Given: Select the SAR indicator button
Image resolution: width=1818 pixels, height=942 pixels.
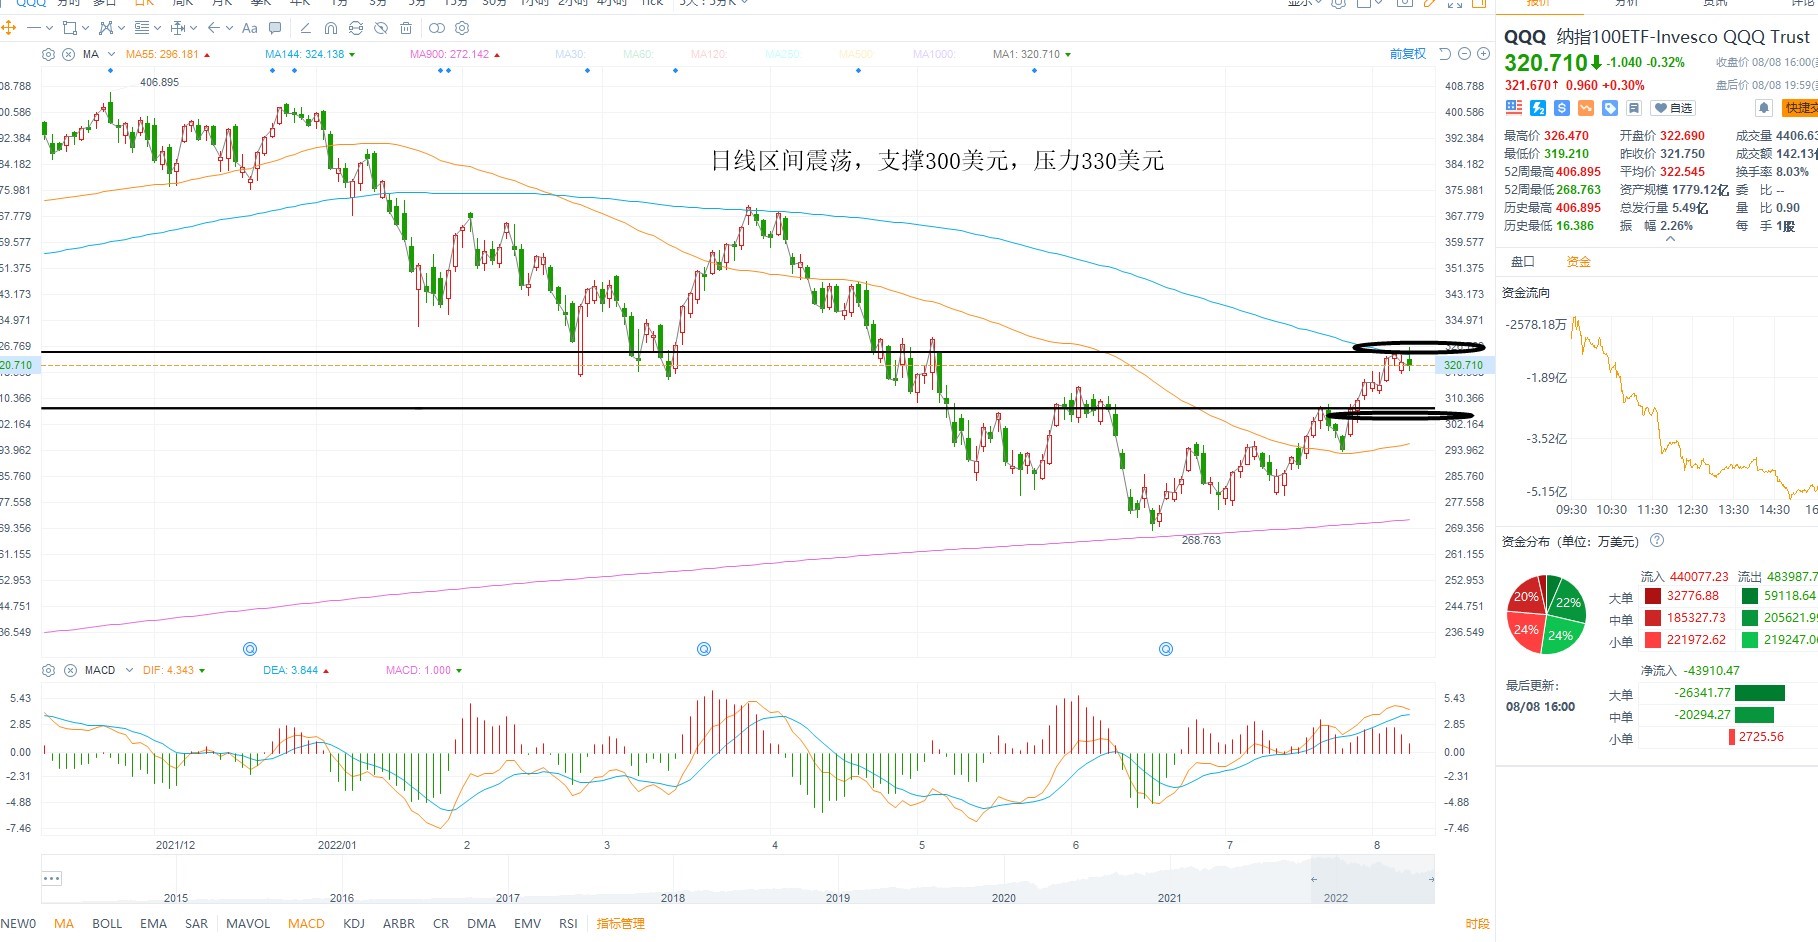Looking at the screenshot, I should (196, 924).
